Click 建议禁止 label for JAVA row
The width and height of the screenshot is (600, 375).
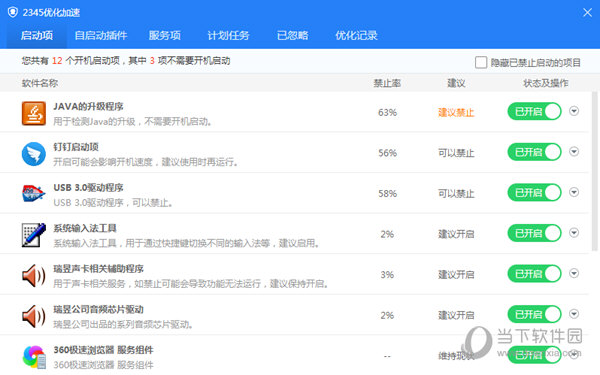[456, 112]
